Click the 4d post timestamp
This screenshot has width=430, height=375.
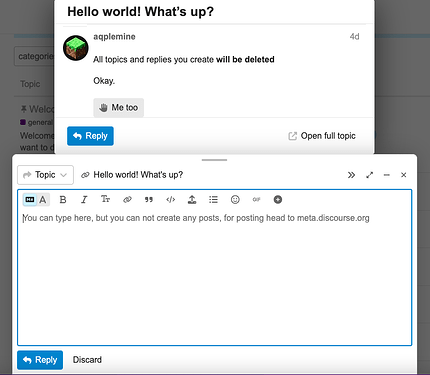point(354,37)
